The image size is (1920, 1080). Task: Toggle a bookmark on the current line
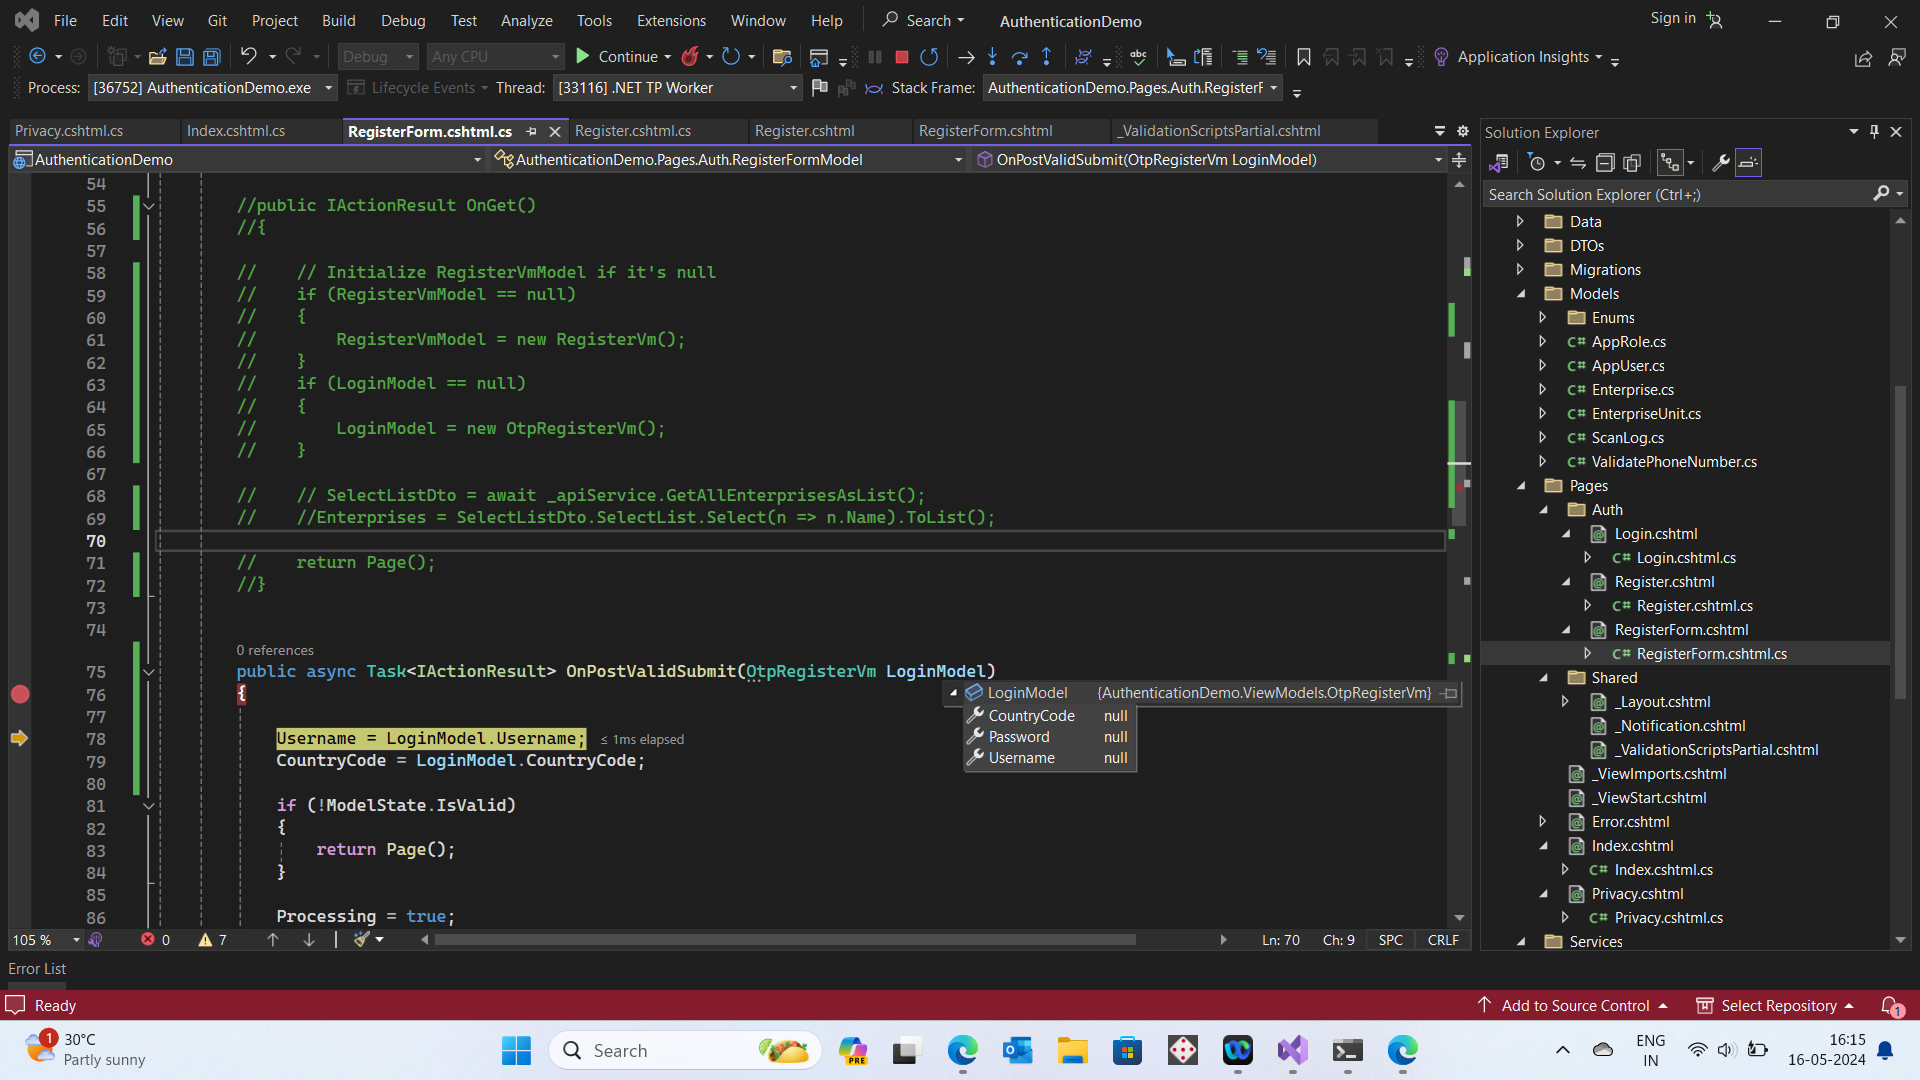[1303, 57]
